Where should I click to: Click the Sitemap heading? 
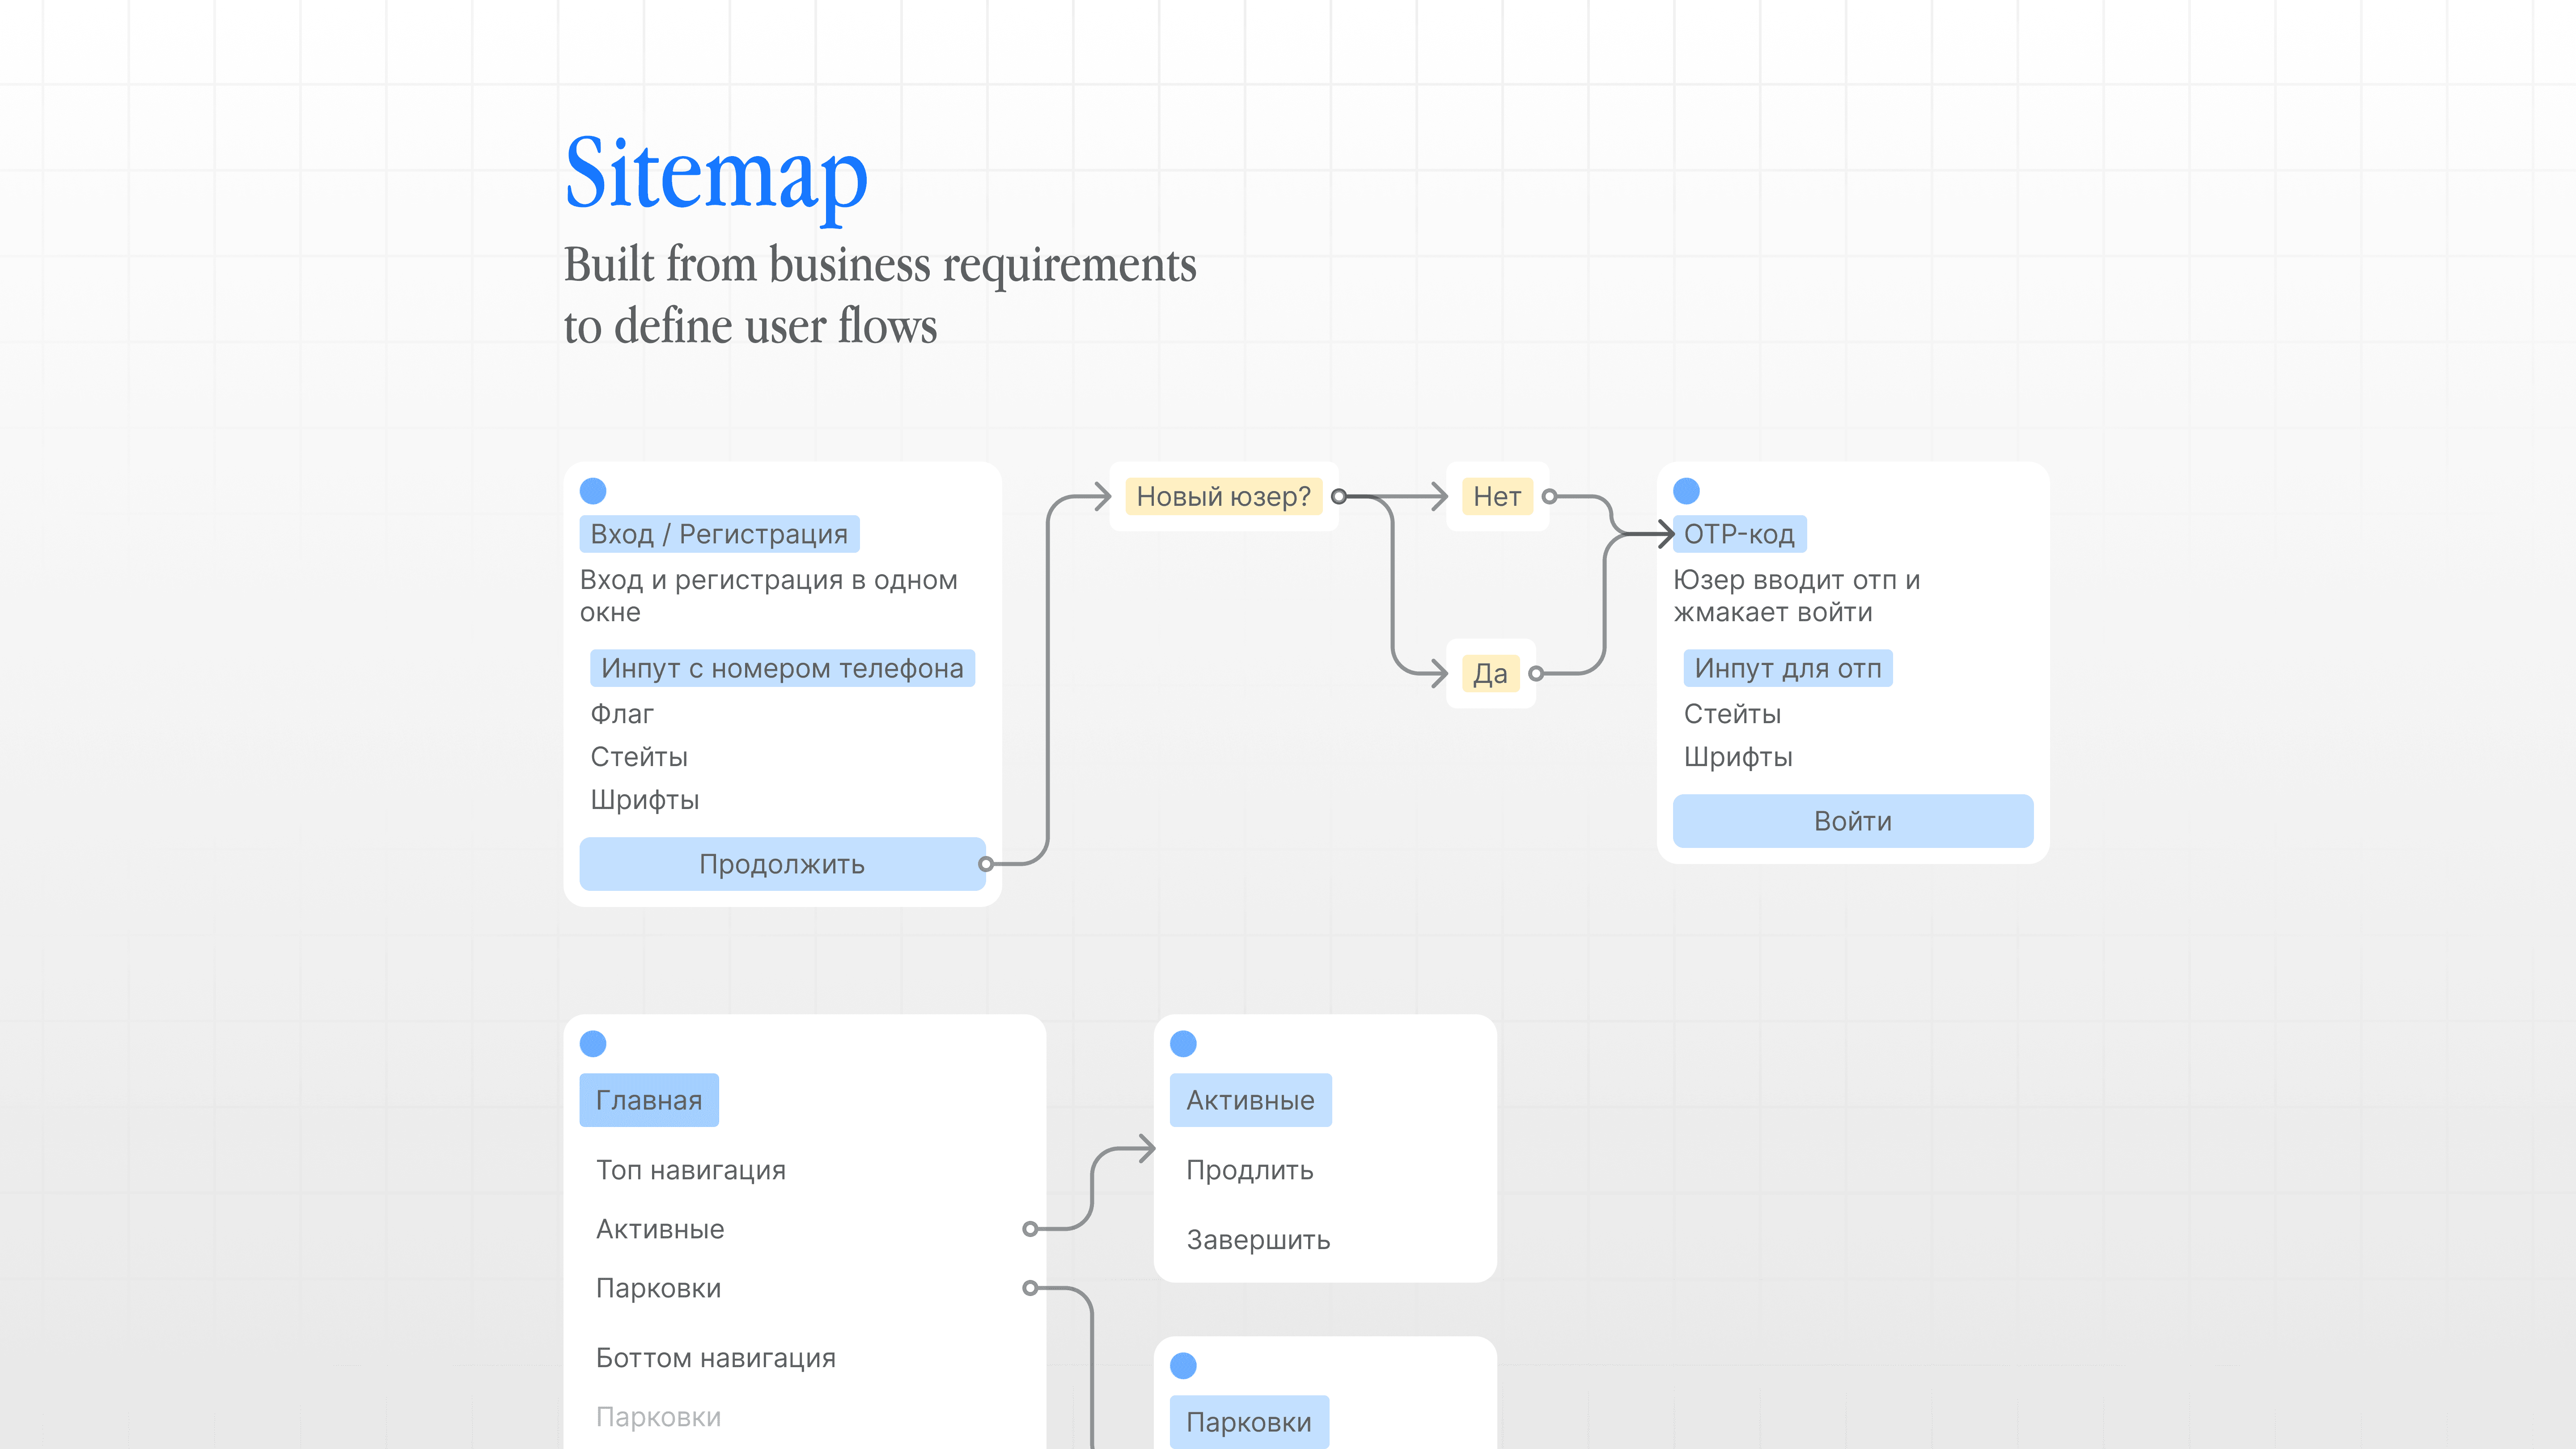[x=716, y=174]
